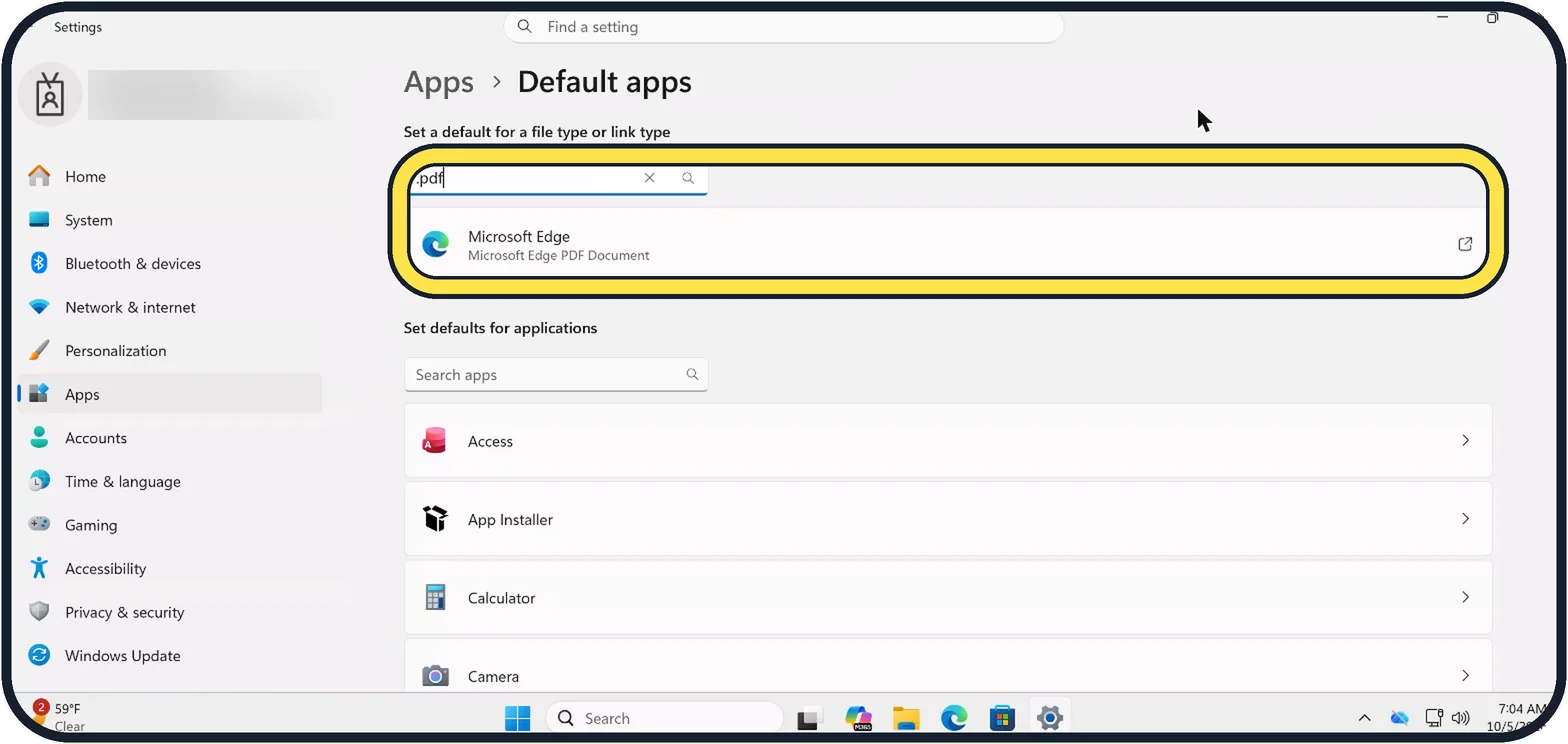Click the Search apps input field
The height and width of the screenshot is (744, 1568).
[556, 375]
